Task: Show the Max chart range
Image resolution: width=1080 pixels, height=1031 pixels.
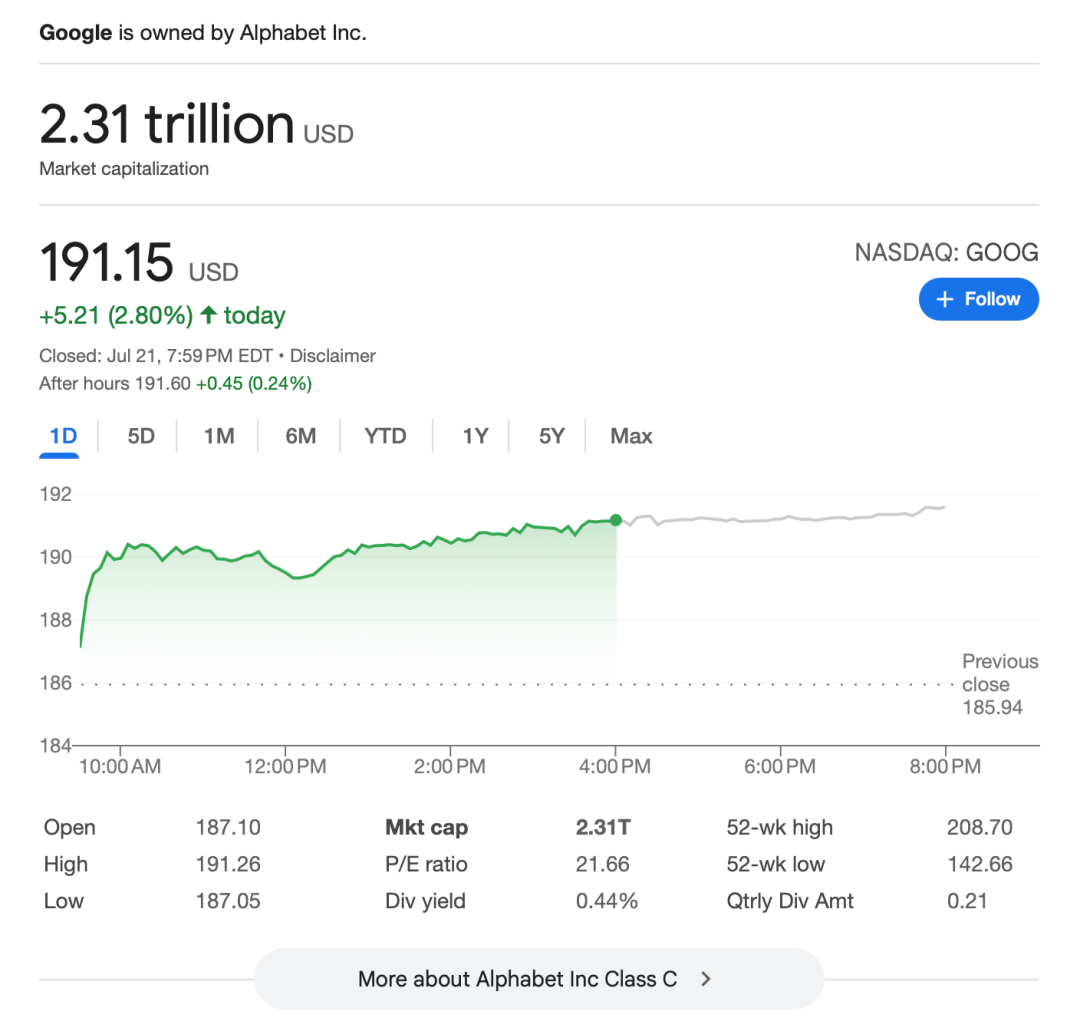Action: pyautogui.click(x=631, y=436)
